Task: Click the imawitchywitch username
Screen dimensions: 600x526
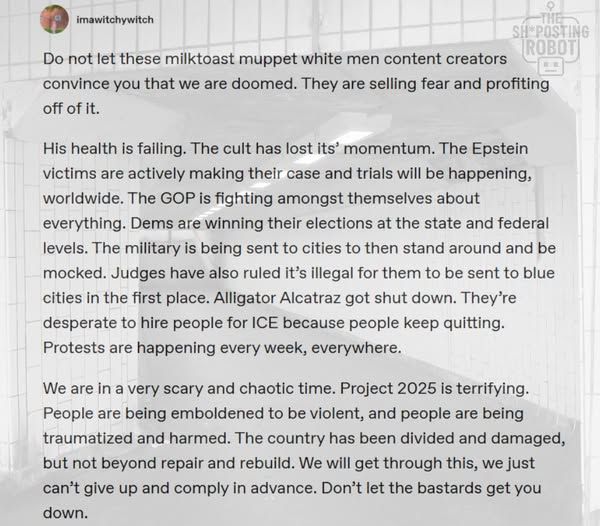Action: (115, 20)
